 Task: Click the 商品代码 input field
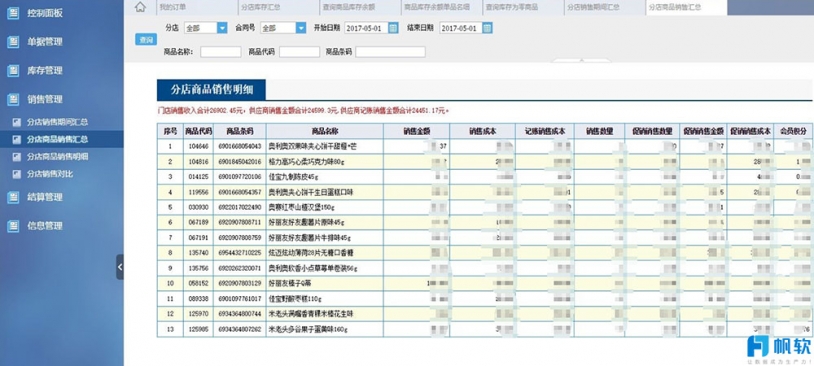[x=300, y=52]
